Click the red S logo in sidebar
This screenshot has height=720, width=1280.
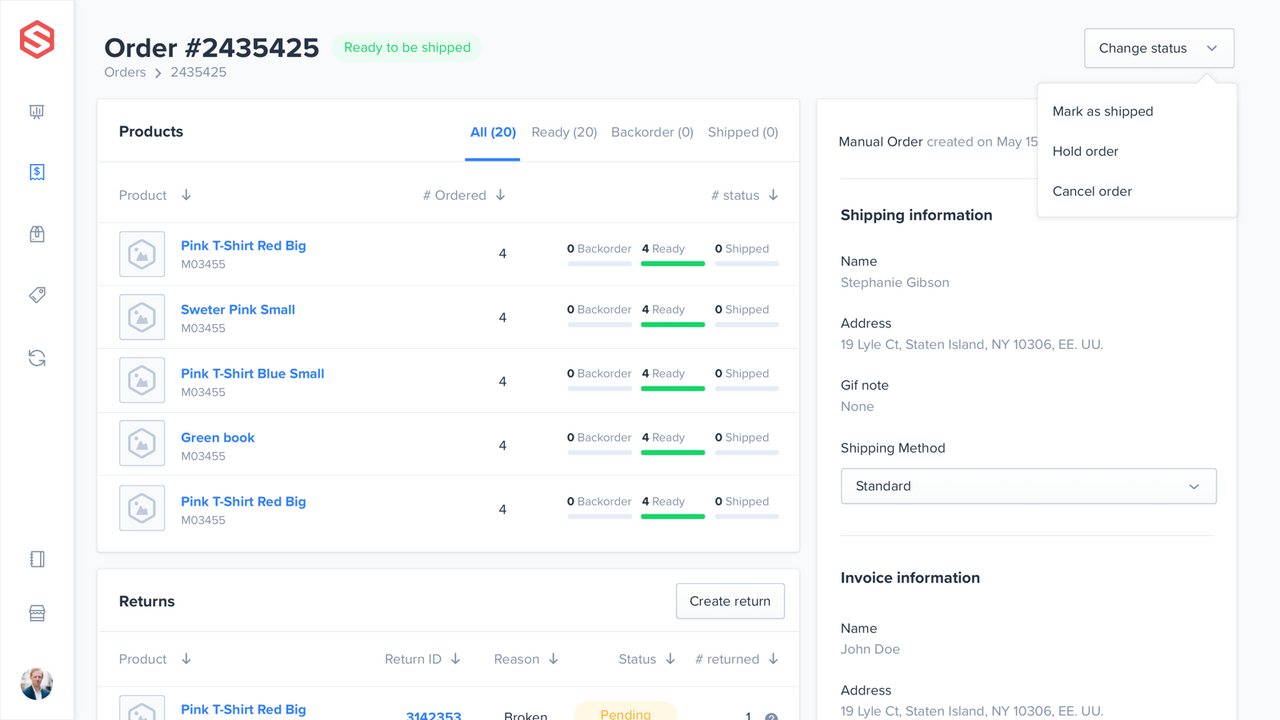pos(37,40)
